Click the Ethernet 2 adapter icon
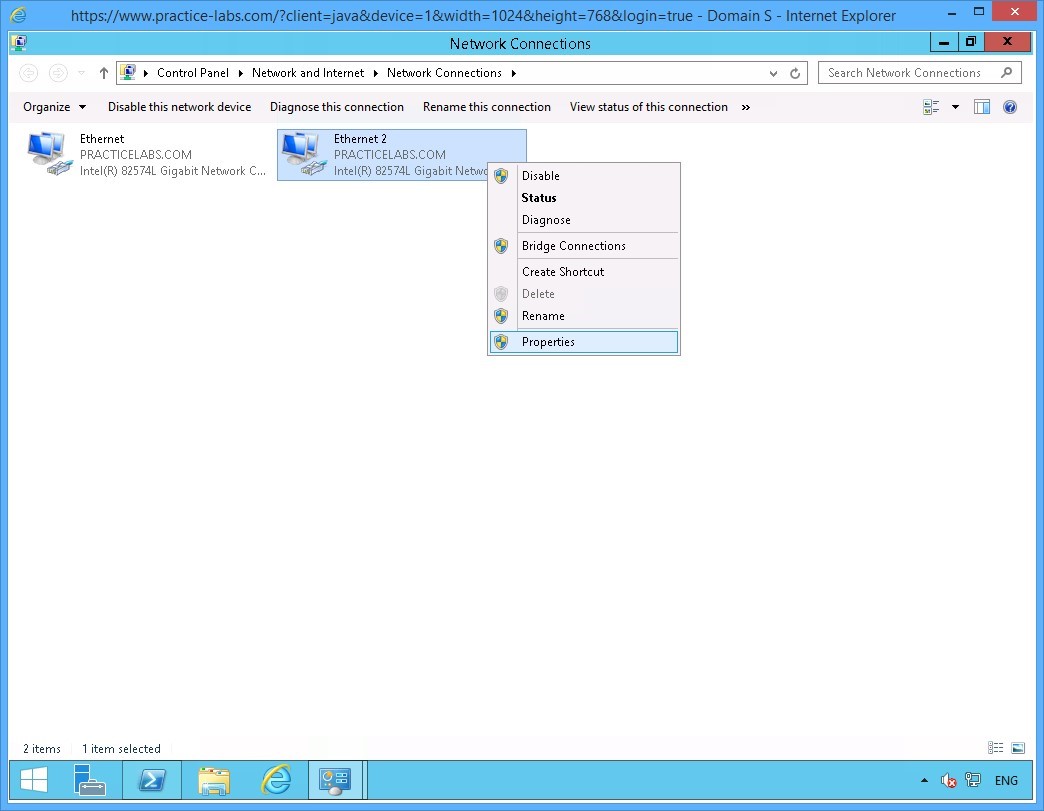 pyautogui.click(x=301, y=154)
